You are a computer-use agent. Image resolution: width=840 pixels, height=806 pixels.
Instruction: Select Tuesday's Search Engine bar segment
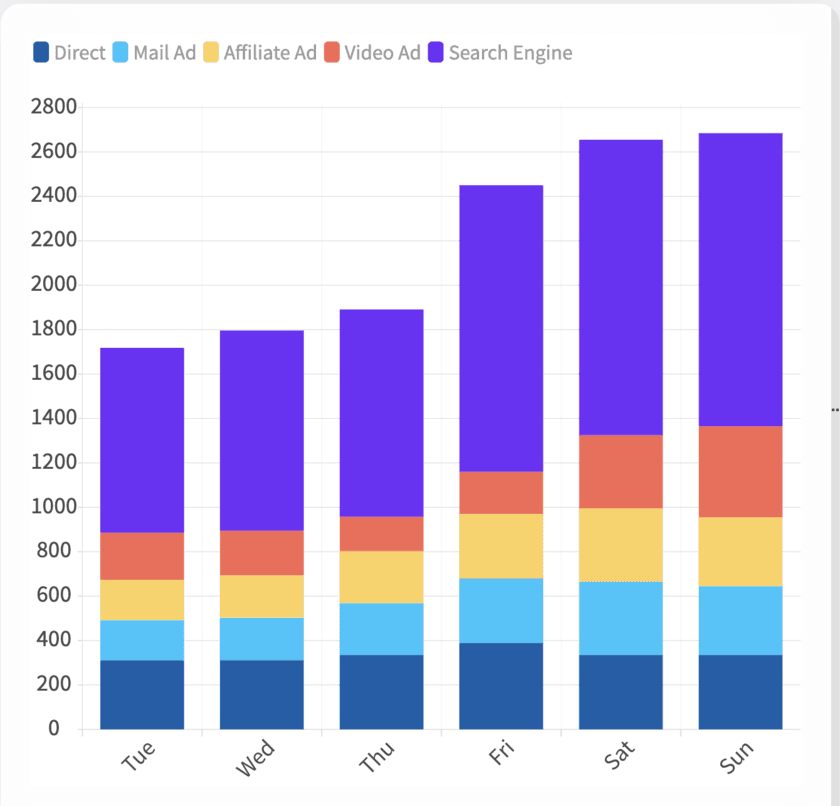pos(142,440)
